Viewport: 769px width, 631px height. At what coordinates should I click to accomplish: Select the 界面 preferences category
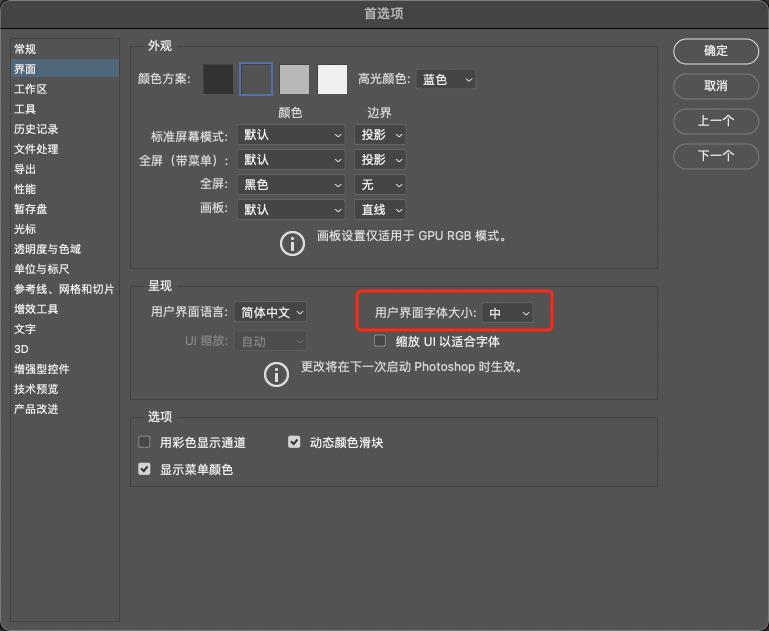pyautogui.click(x=65, y=69)
